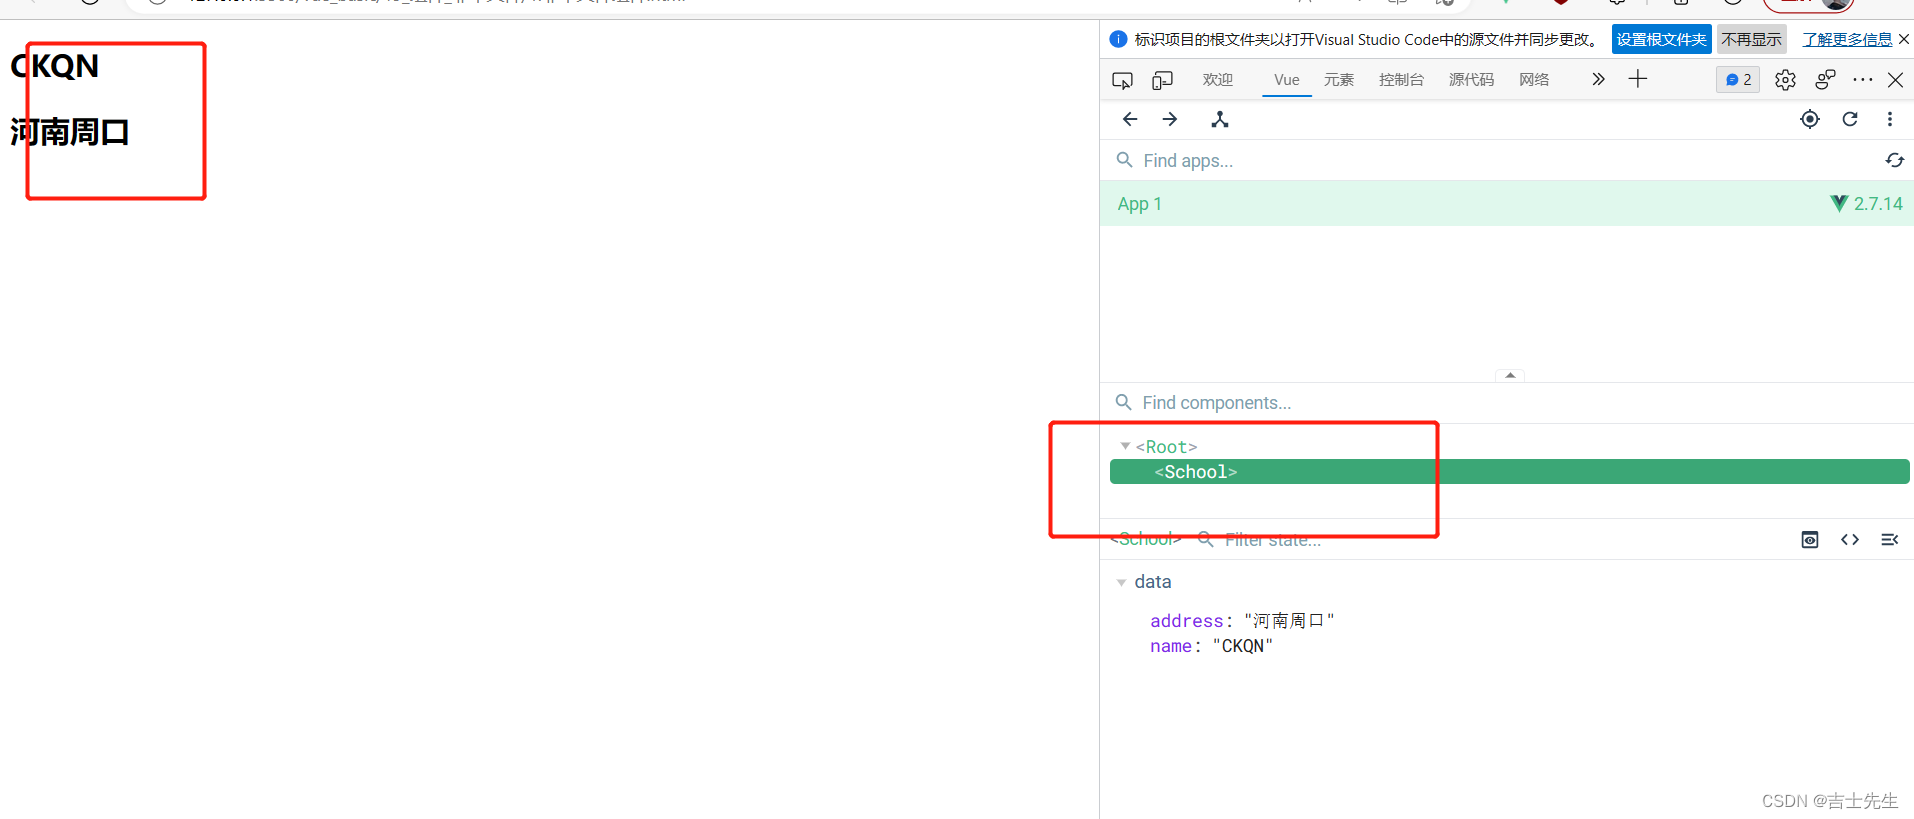Show more devtools tabs chevron
1914x819 pixels.
tap(1598, 79)
